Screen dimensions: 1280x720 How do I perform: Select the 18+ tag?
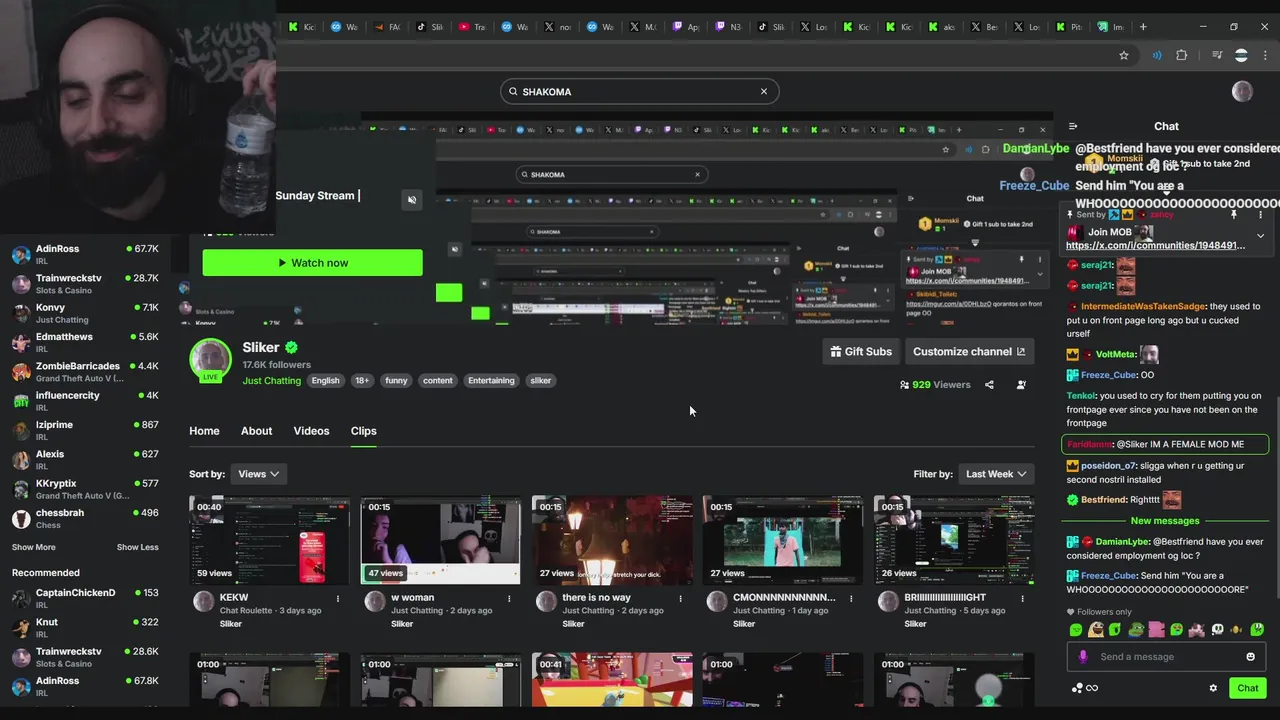362,380
